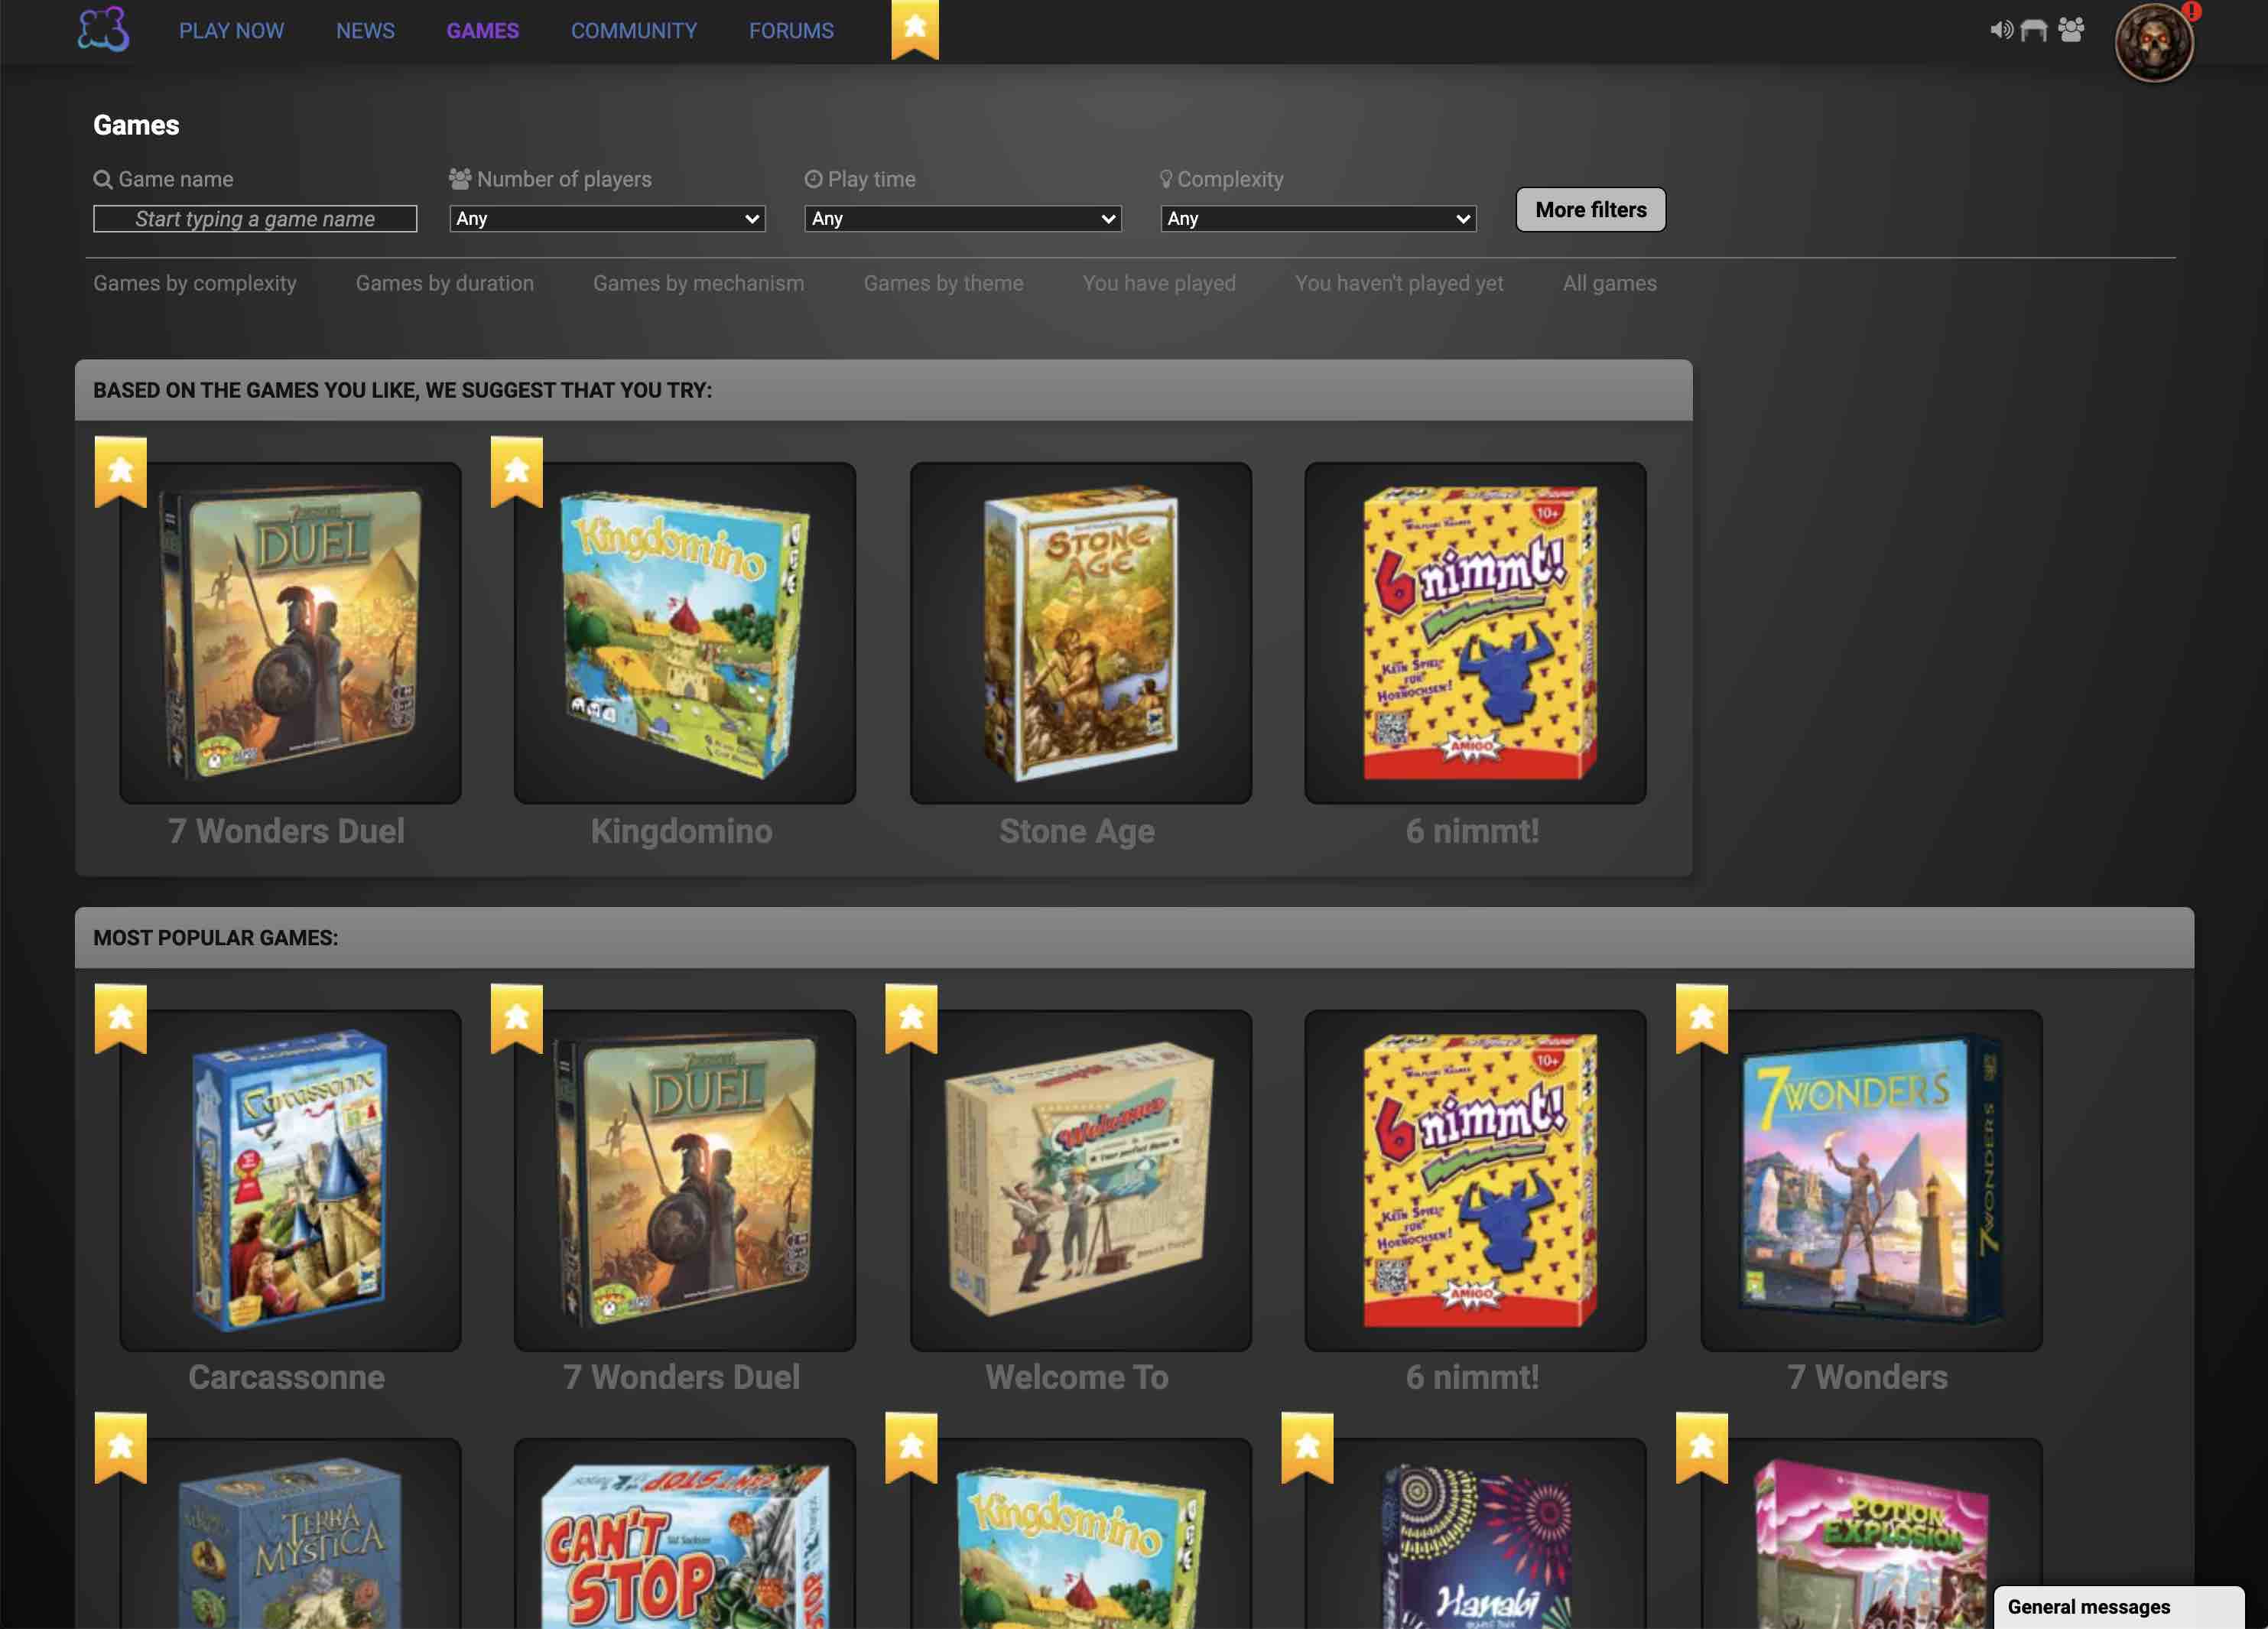Toggle favorite star on 7 Wonders
Image resolution: width=2268 pixels, height=1629 pixels.
[1702, 1018]
